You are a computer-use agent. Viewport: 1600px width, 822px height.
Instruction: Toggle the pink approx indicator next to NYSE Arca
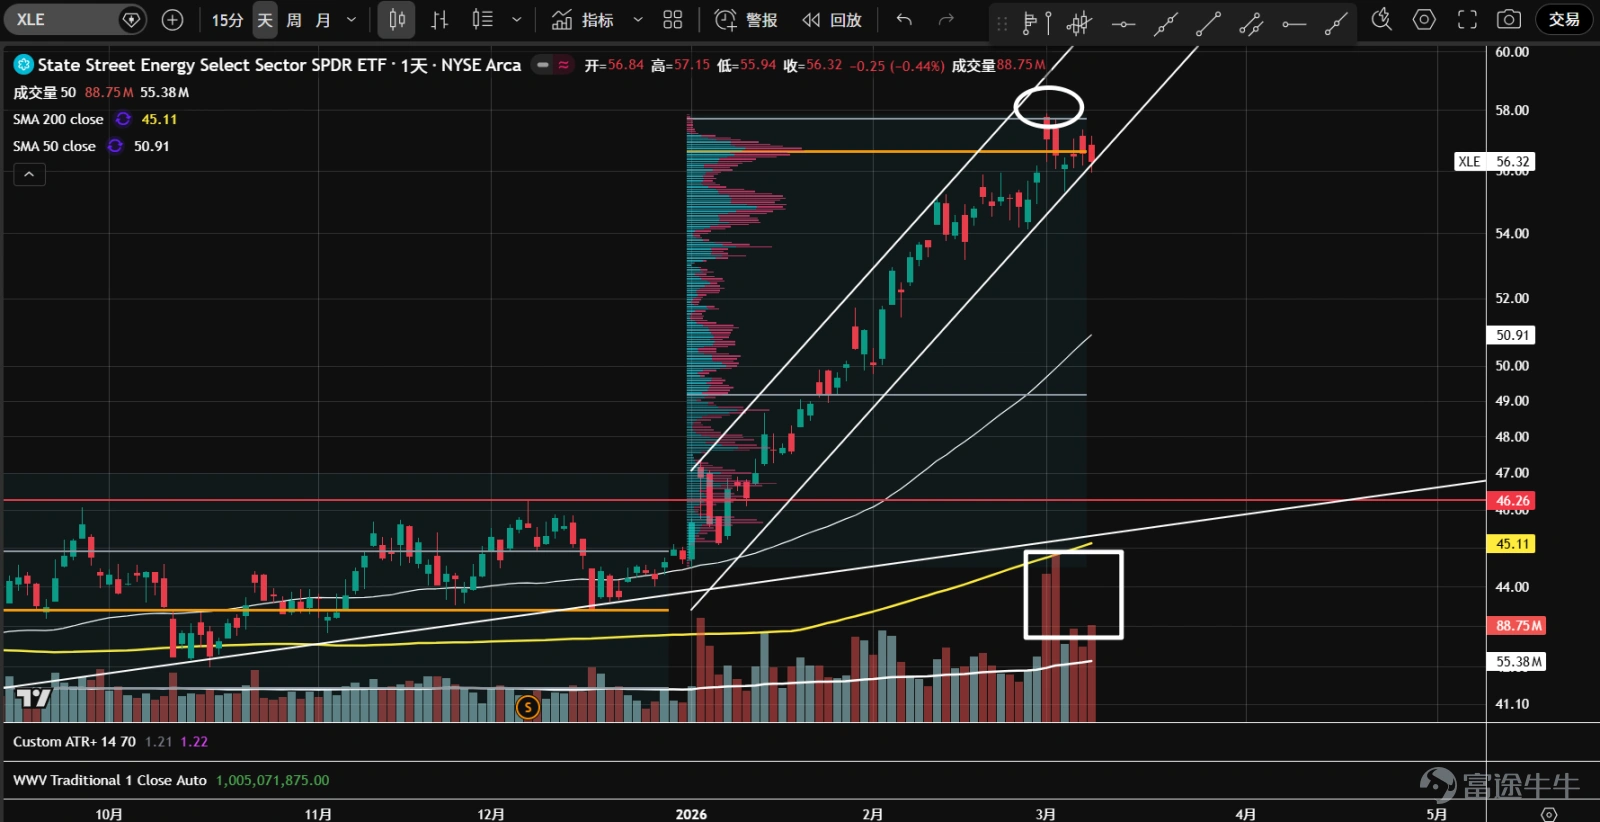click(x=564, y=65)
